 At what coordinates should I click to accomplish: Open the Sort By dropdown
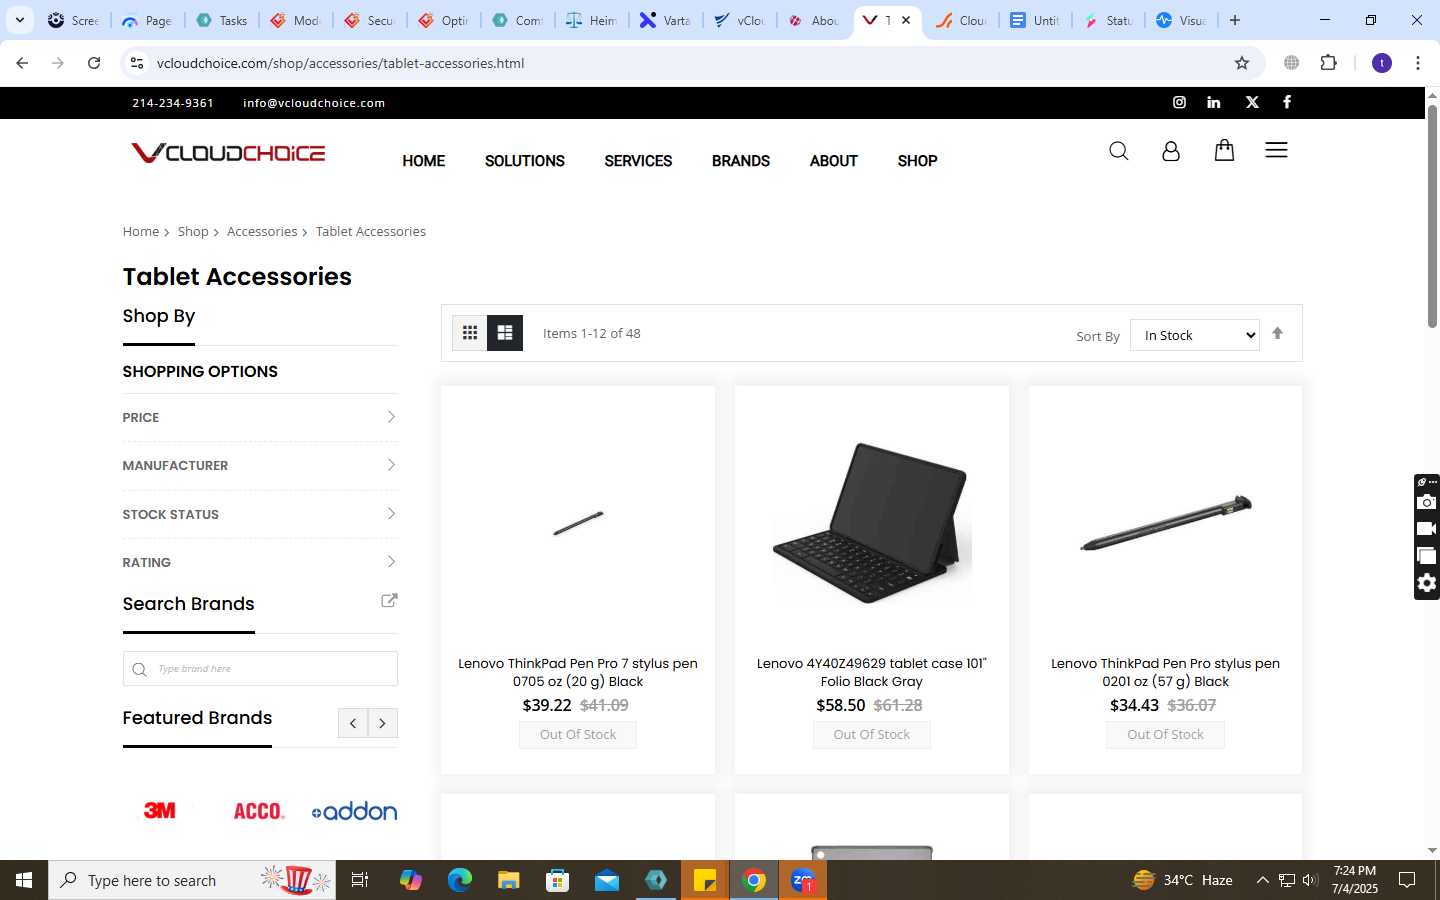1195,335
